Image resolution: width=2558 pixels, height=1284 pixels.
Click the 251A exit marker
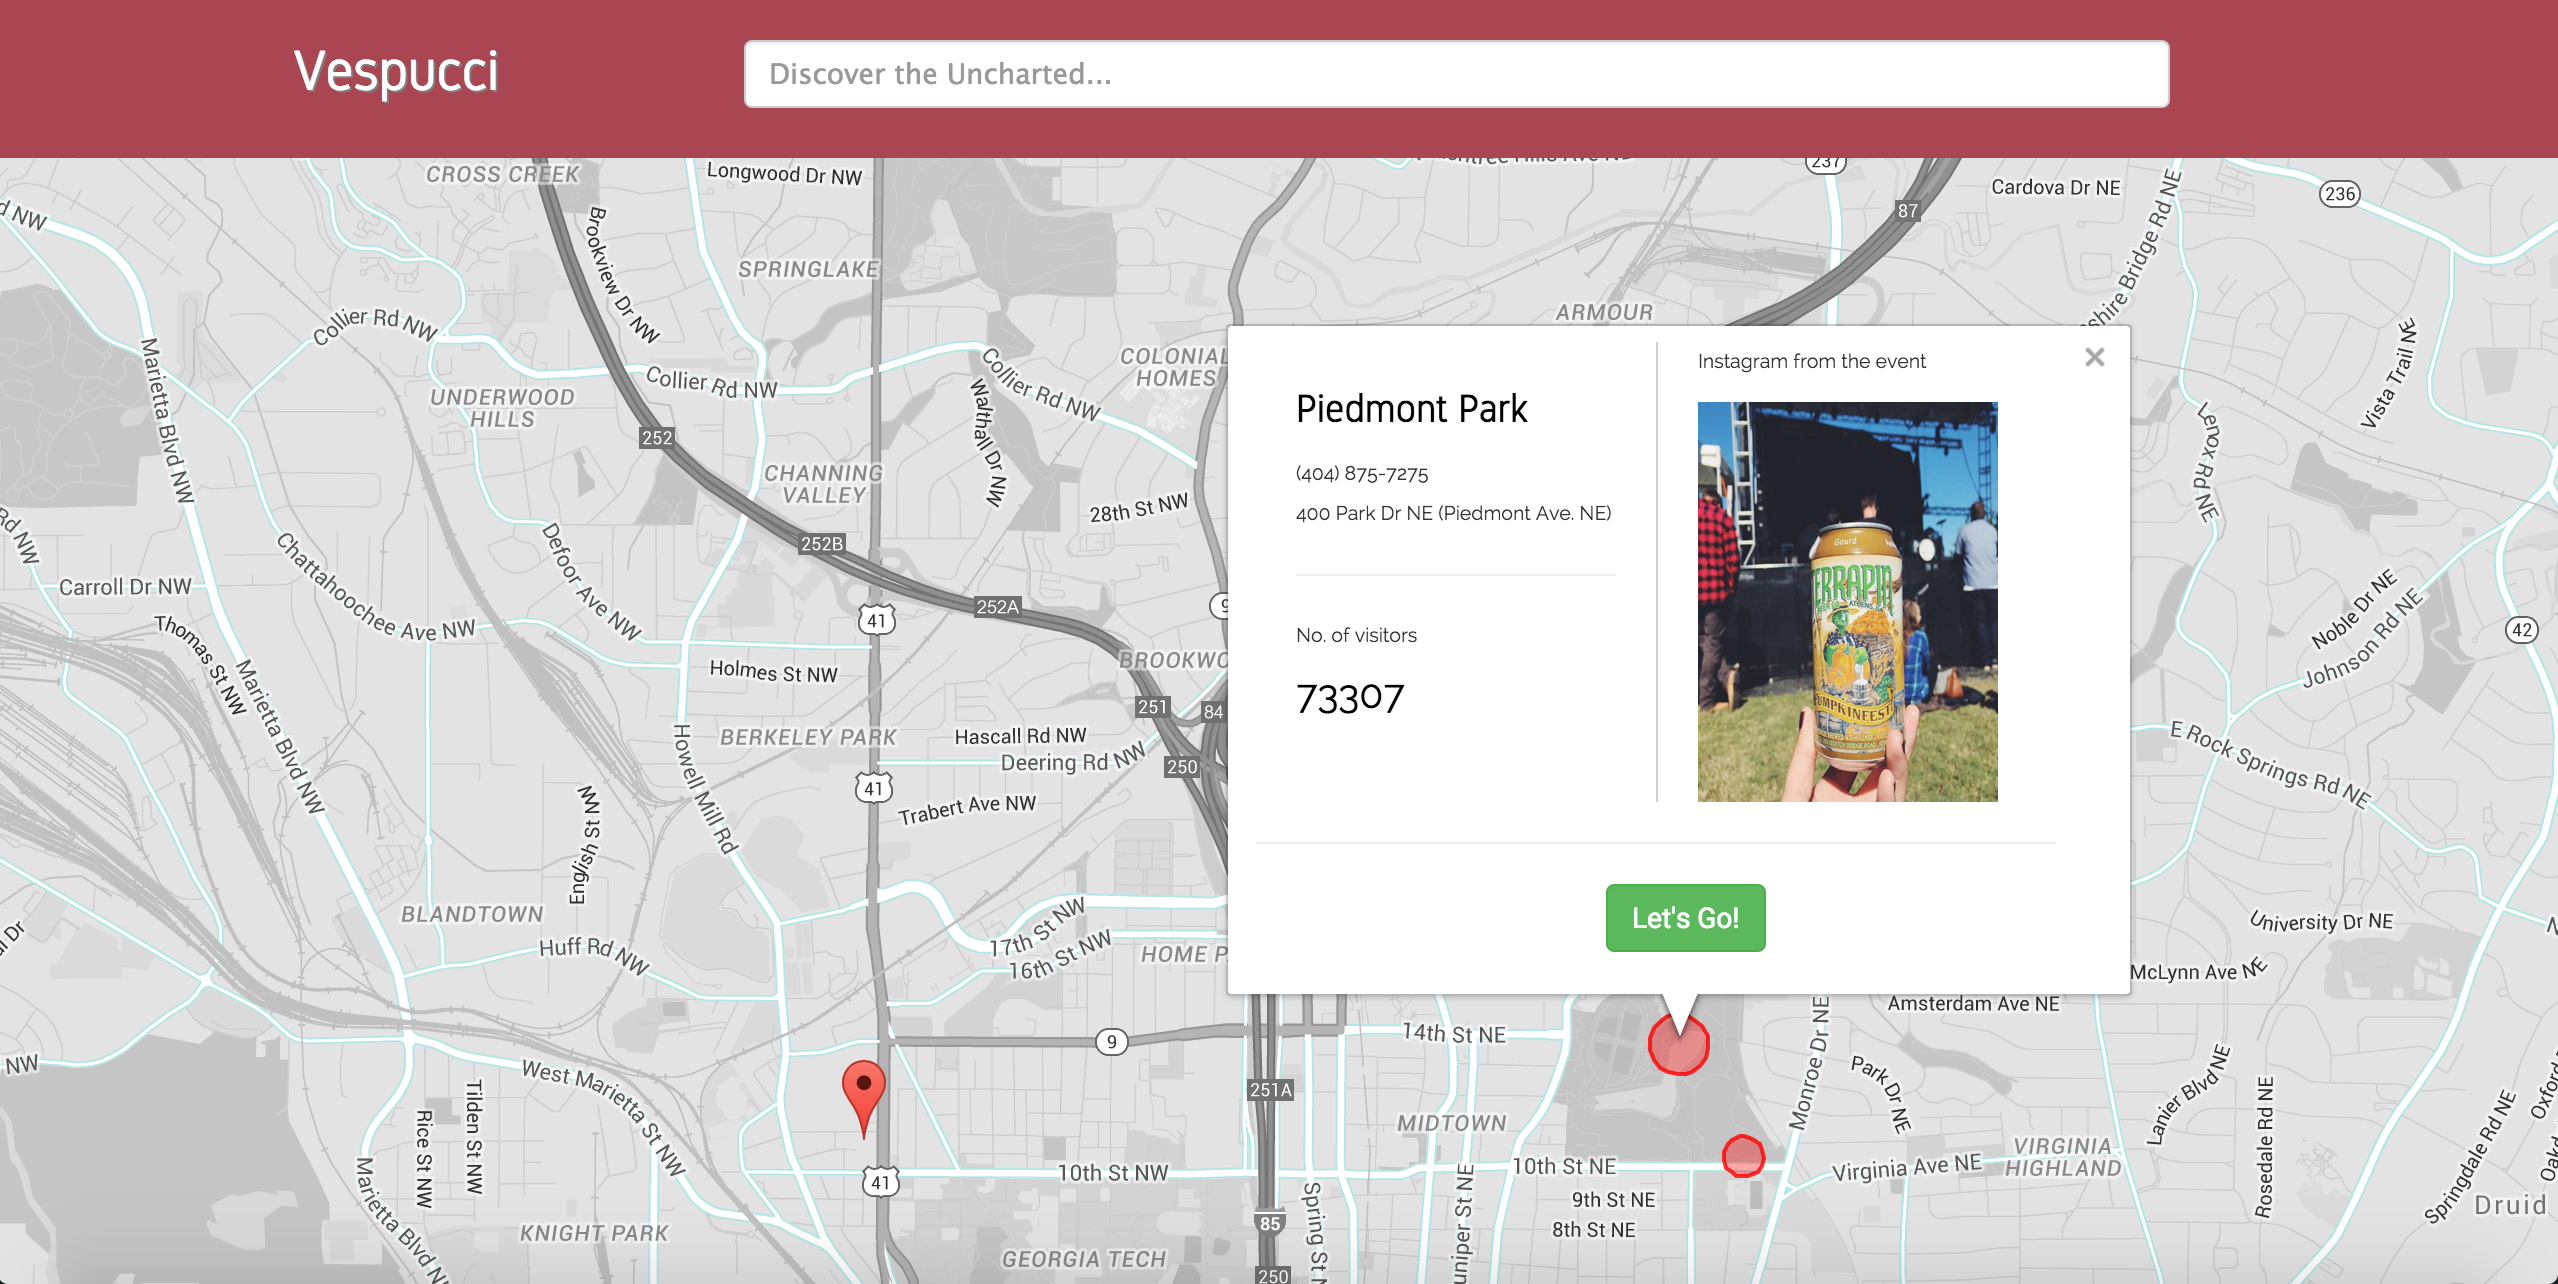[x=1270, y=1090]
